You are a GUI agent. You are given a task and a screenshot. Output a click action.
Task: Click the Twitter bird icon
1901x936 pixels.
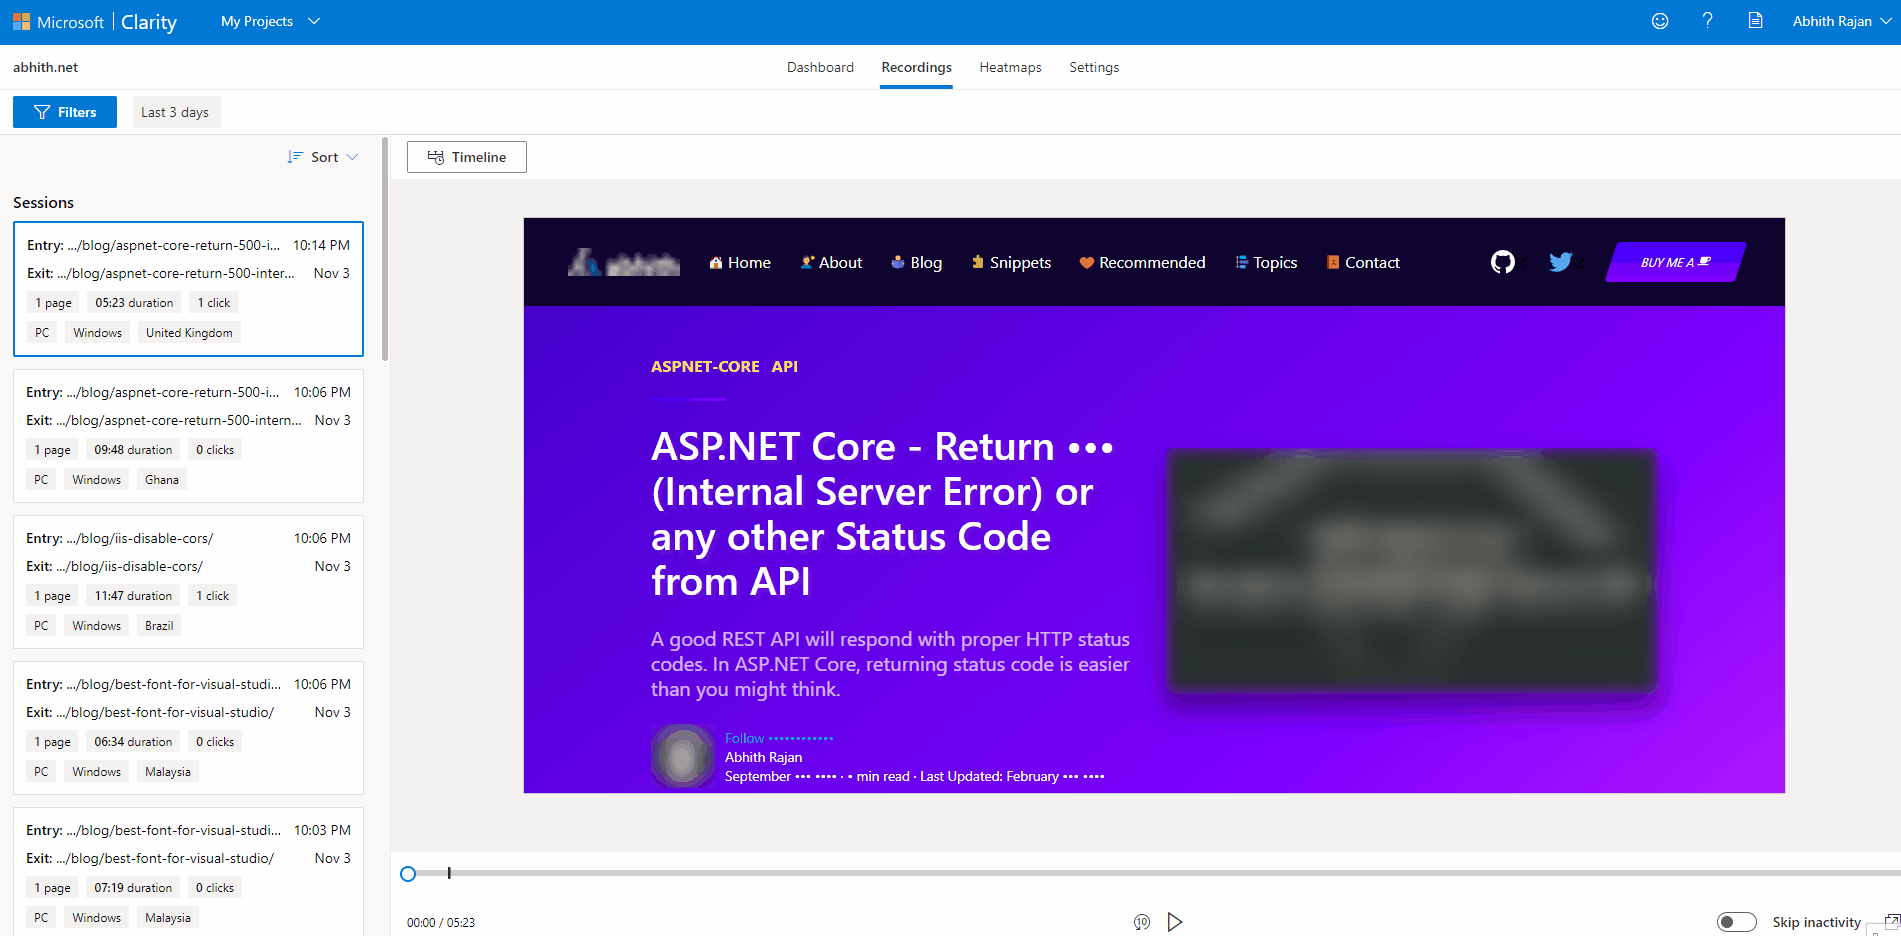[1560, 262]
